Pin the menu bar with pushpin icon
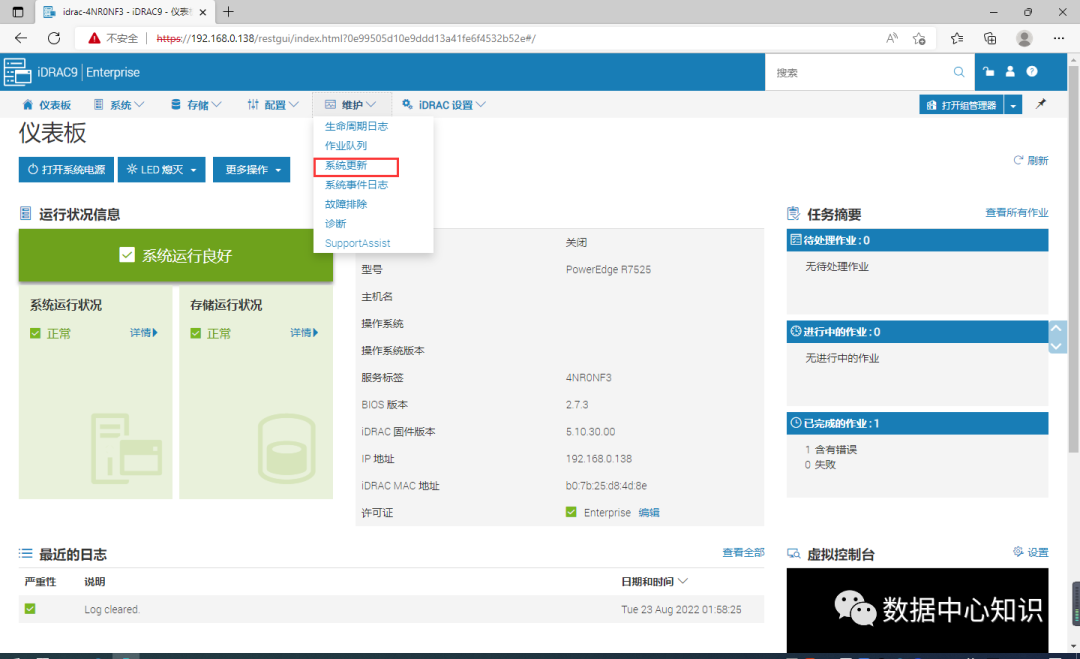 [x=1041, y=104]
